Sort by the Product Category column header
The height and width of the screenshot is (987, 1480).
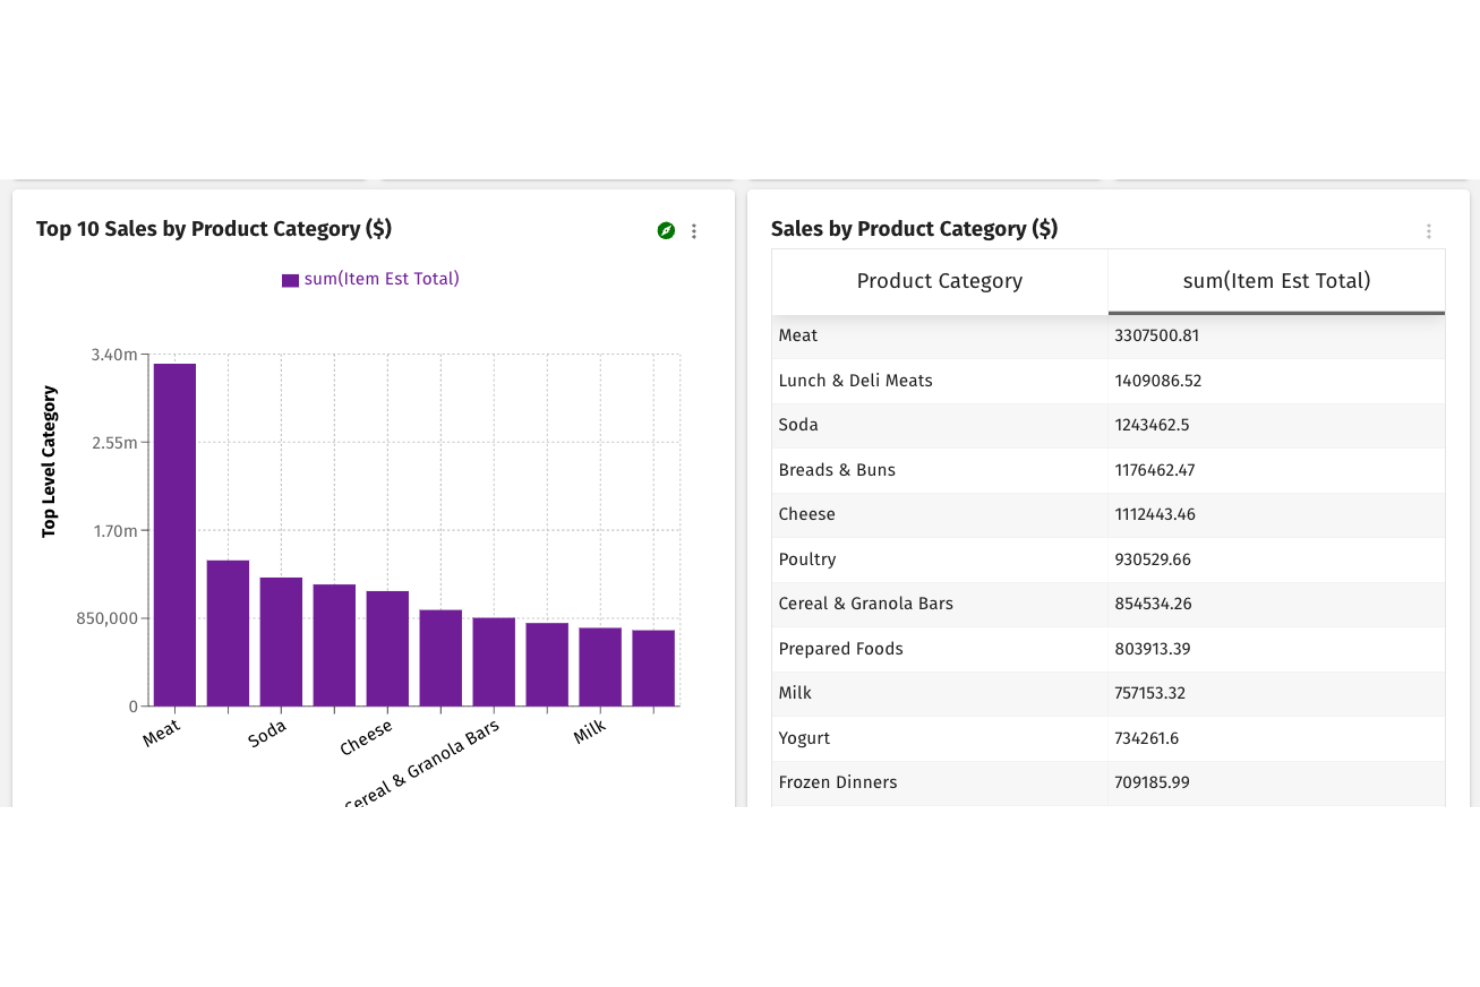pos(939,281)
